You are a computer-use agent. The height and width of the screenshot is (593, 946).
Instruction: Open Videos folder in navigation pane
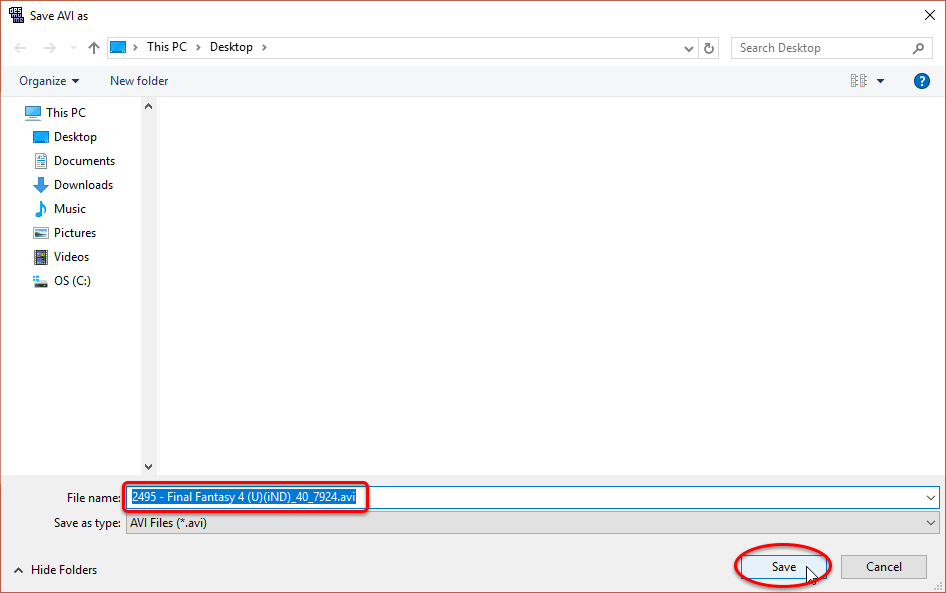click(x=71, y=257)
